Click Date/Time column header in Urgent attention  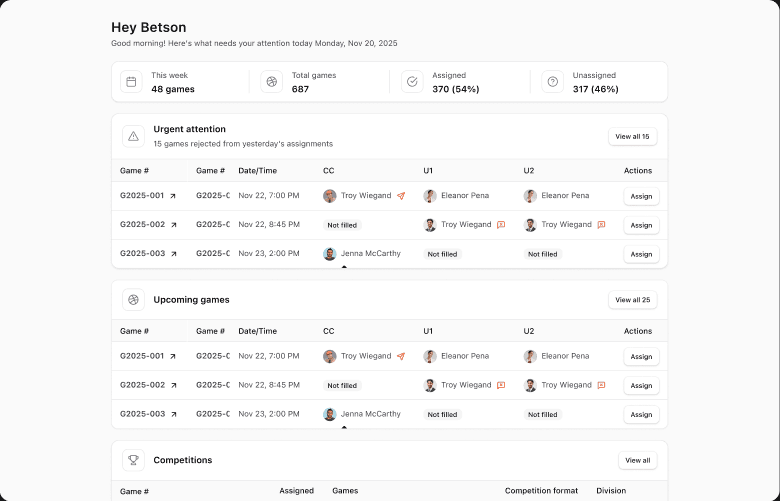coord(258,171)
